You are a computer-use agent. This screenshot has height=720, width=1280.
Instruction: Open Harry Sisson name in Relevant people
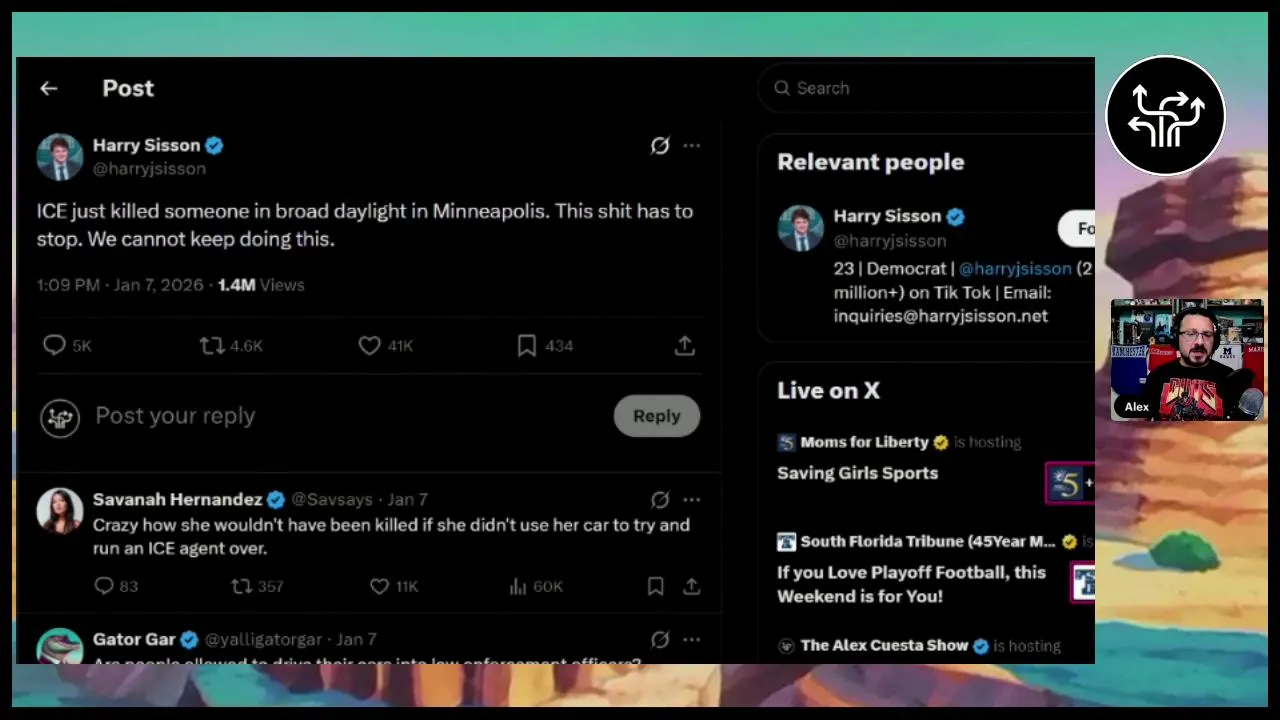(887, 216)
